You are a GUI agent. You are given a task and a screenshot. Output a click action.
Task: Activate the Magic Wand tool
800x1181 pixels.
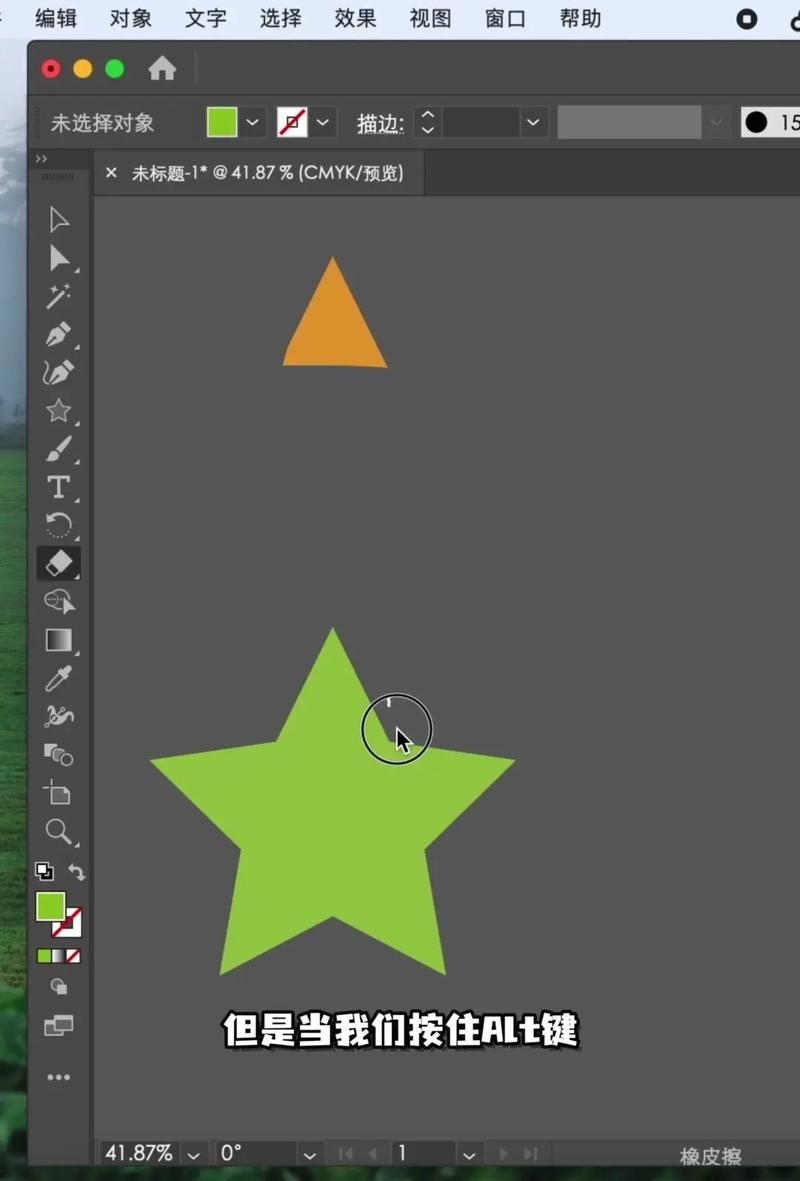tap(58, 296)
